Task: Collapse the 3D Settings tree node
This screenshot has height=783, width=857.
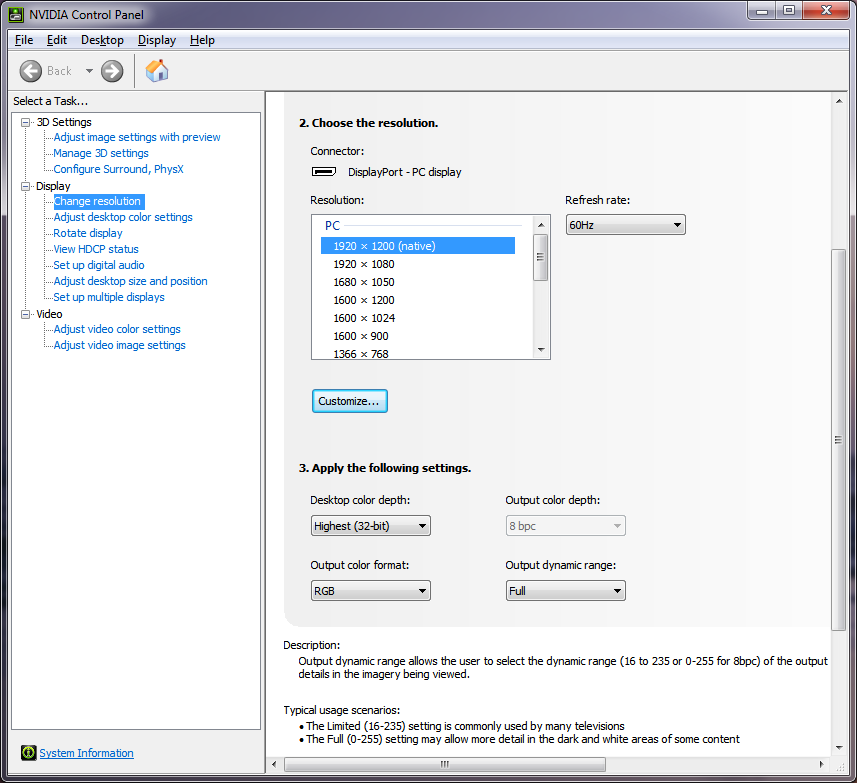Action: [x=26, y=122]
